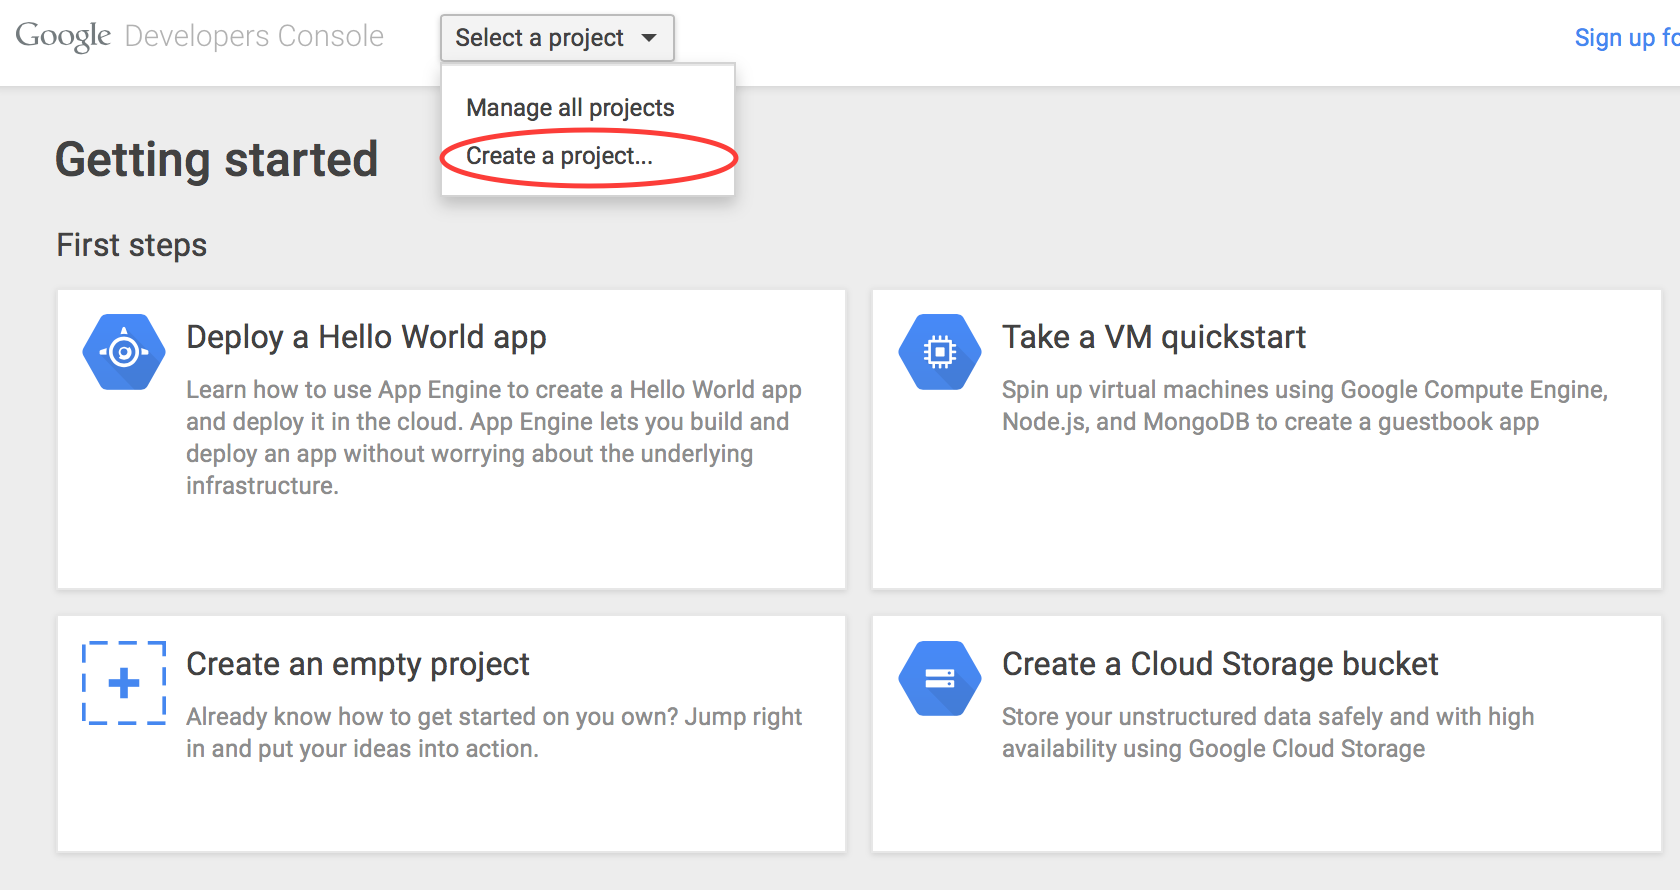Click the Compute Engine chip icon
Image resolution: width=1680 pixels, height=890 pixels.
coord(939,352)
